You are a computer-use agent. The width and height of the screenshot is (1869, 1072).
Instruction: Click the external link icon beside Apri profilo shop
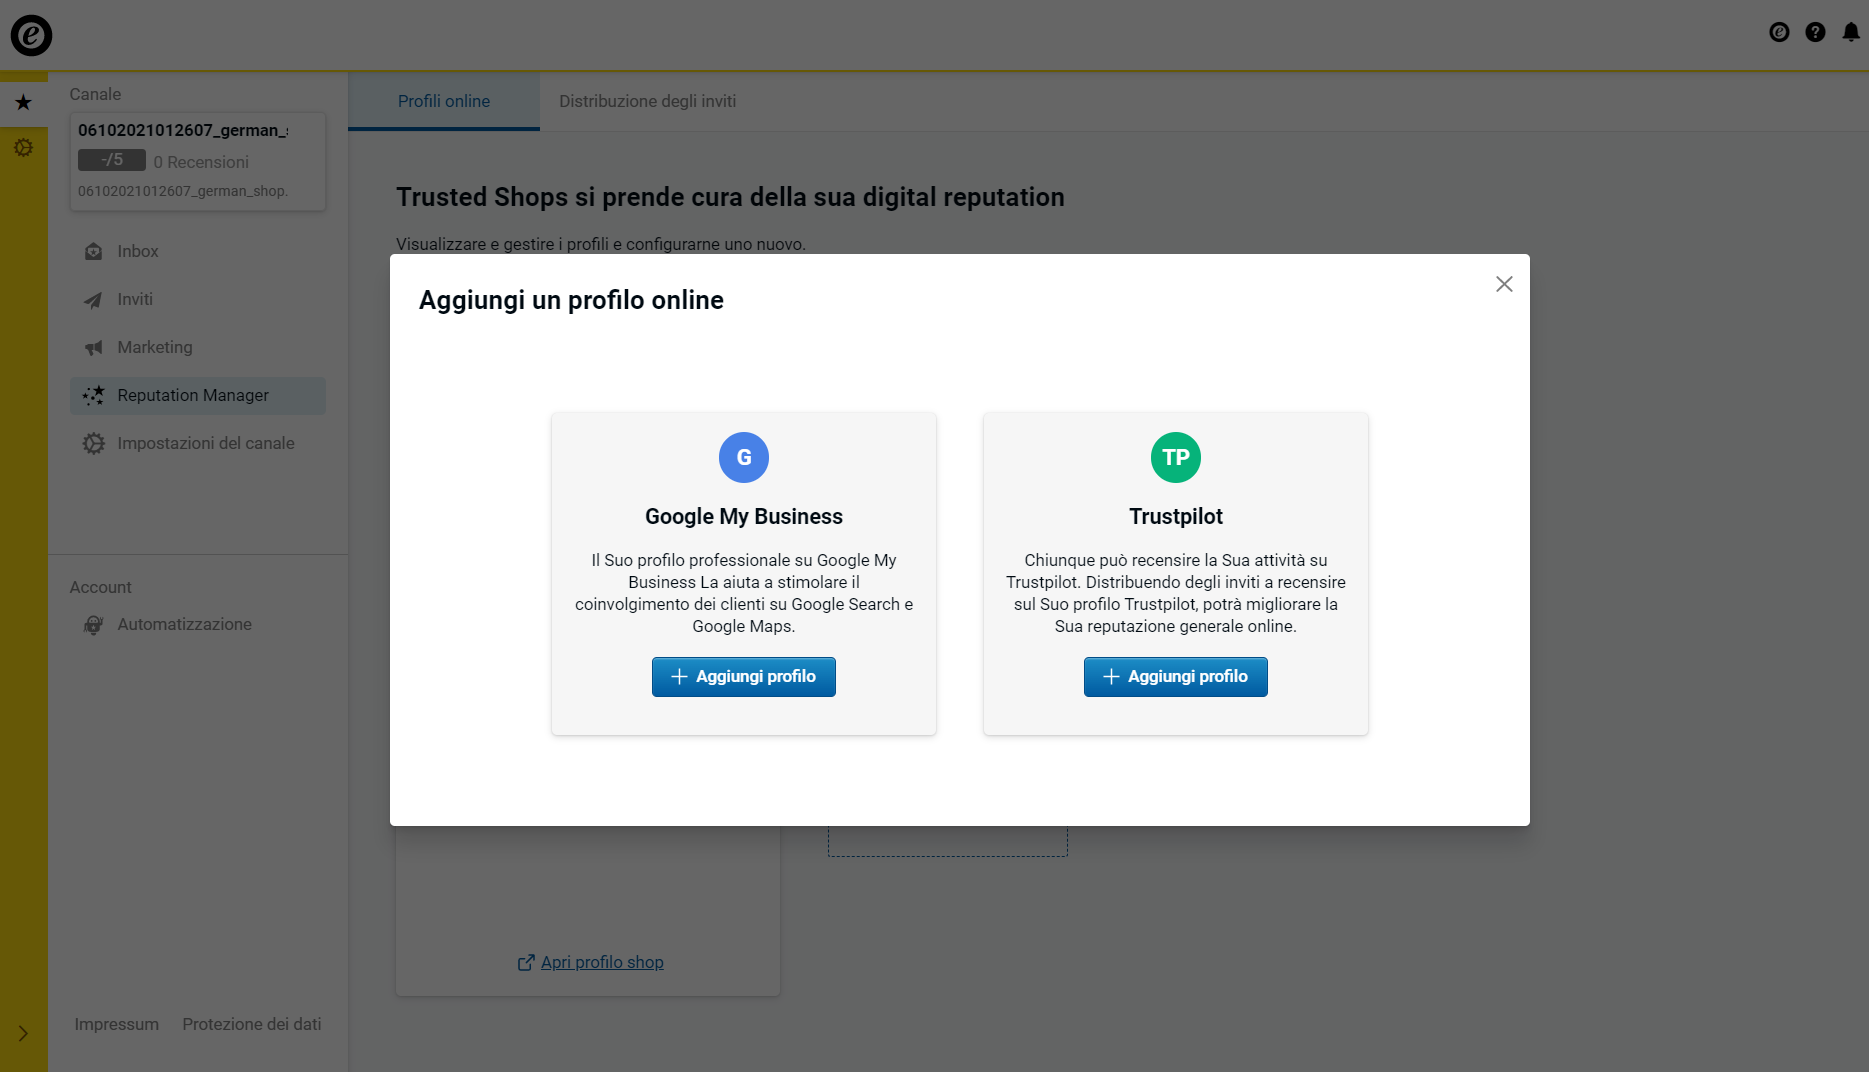pos(526,962)
